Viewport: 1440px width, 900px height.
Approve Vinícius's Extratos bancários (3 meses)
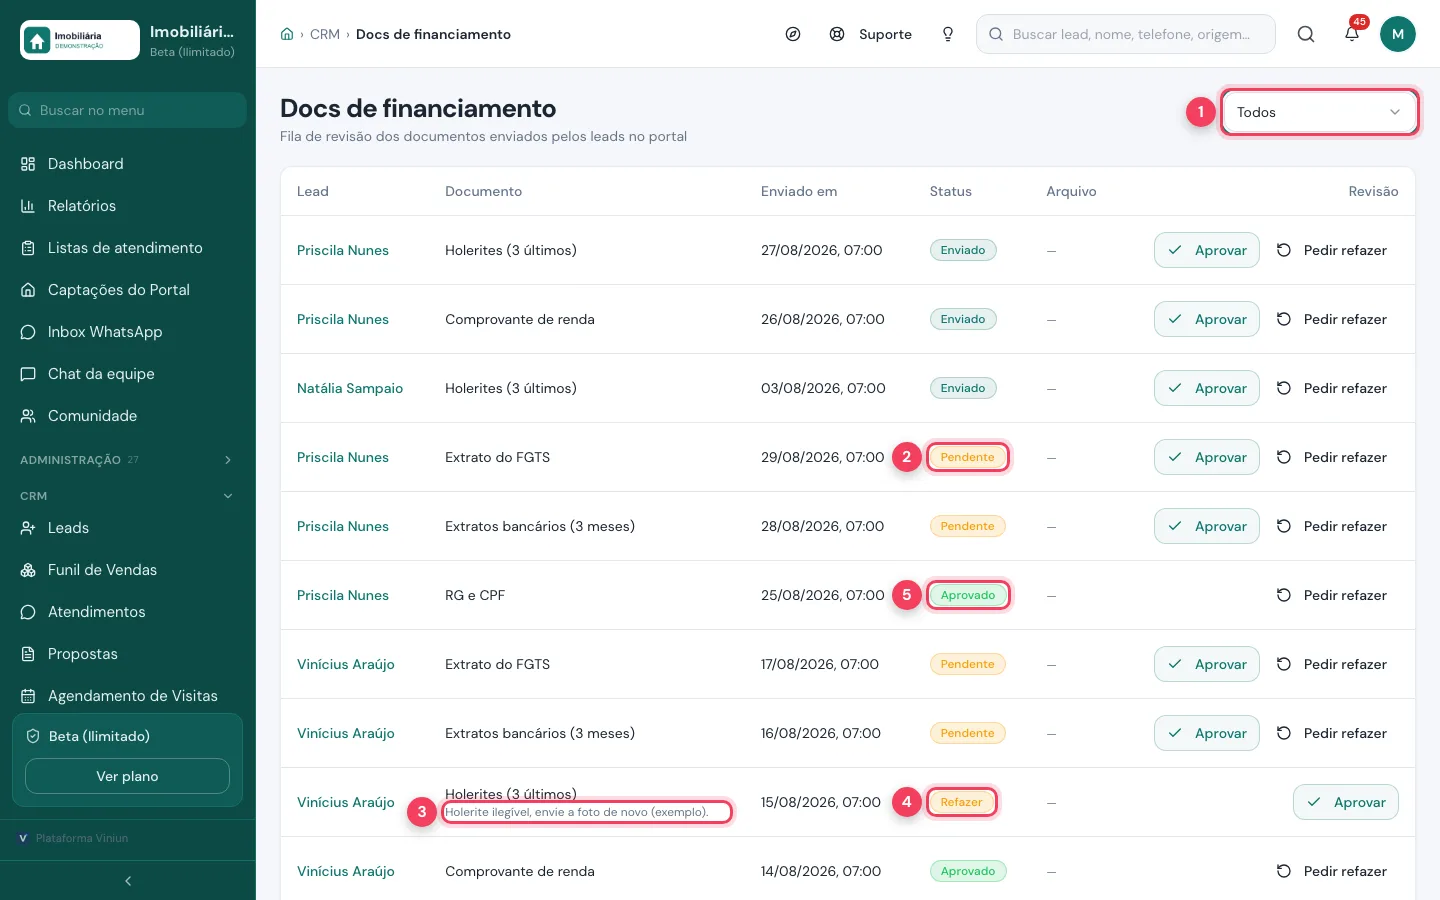[1207, 733]
